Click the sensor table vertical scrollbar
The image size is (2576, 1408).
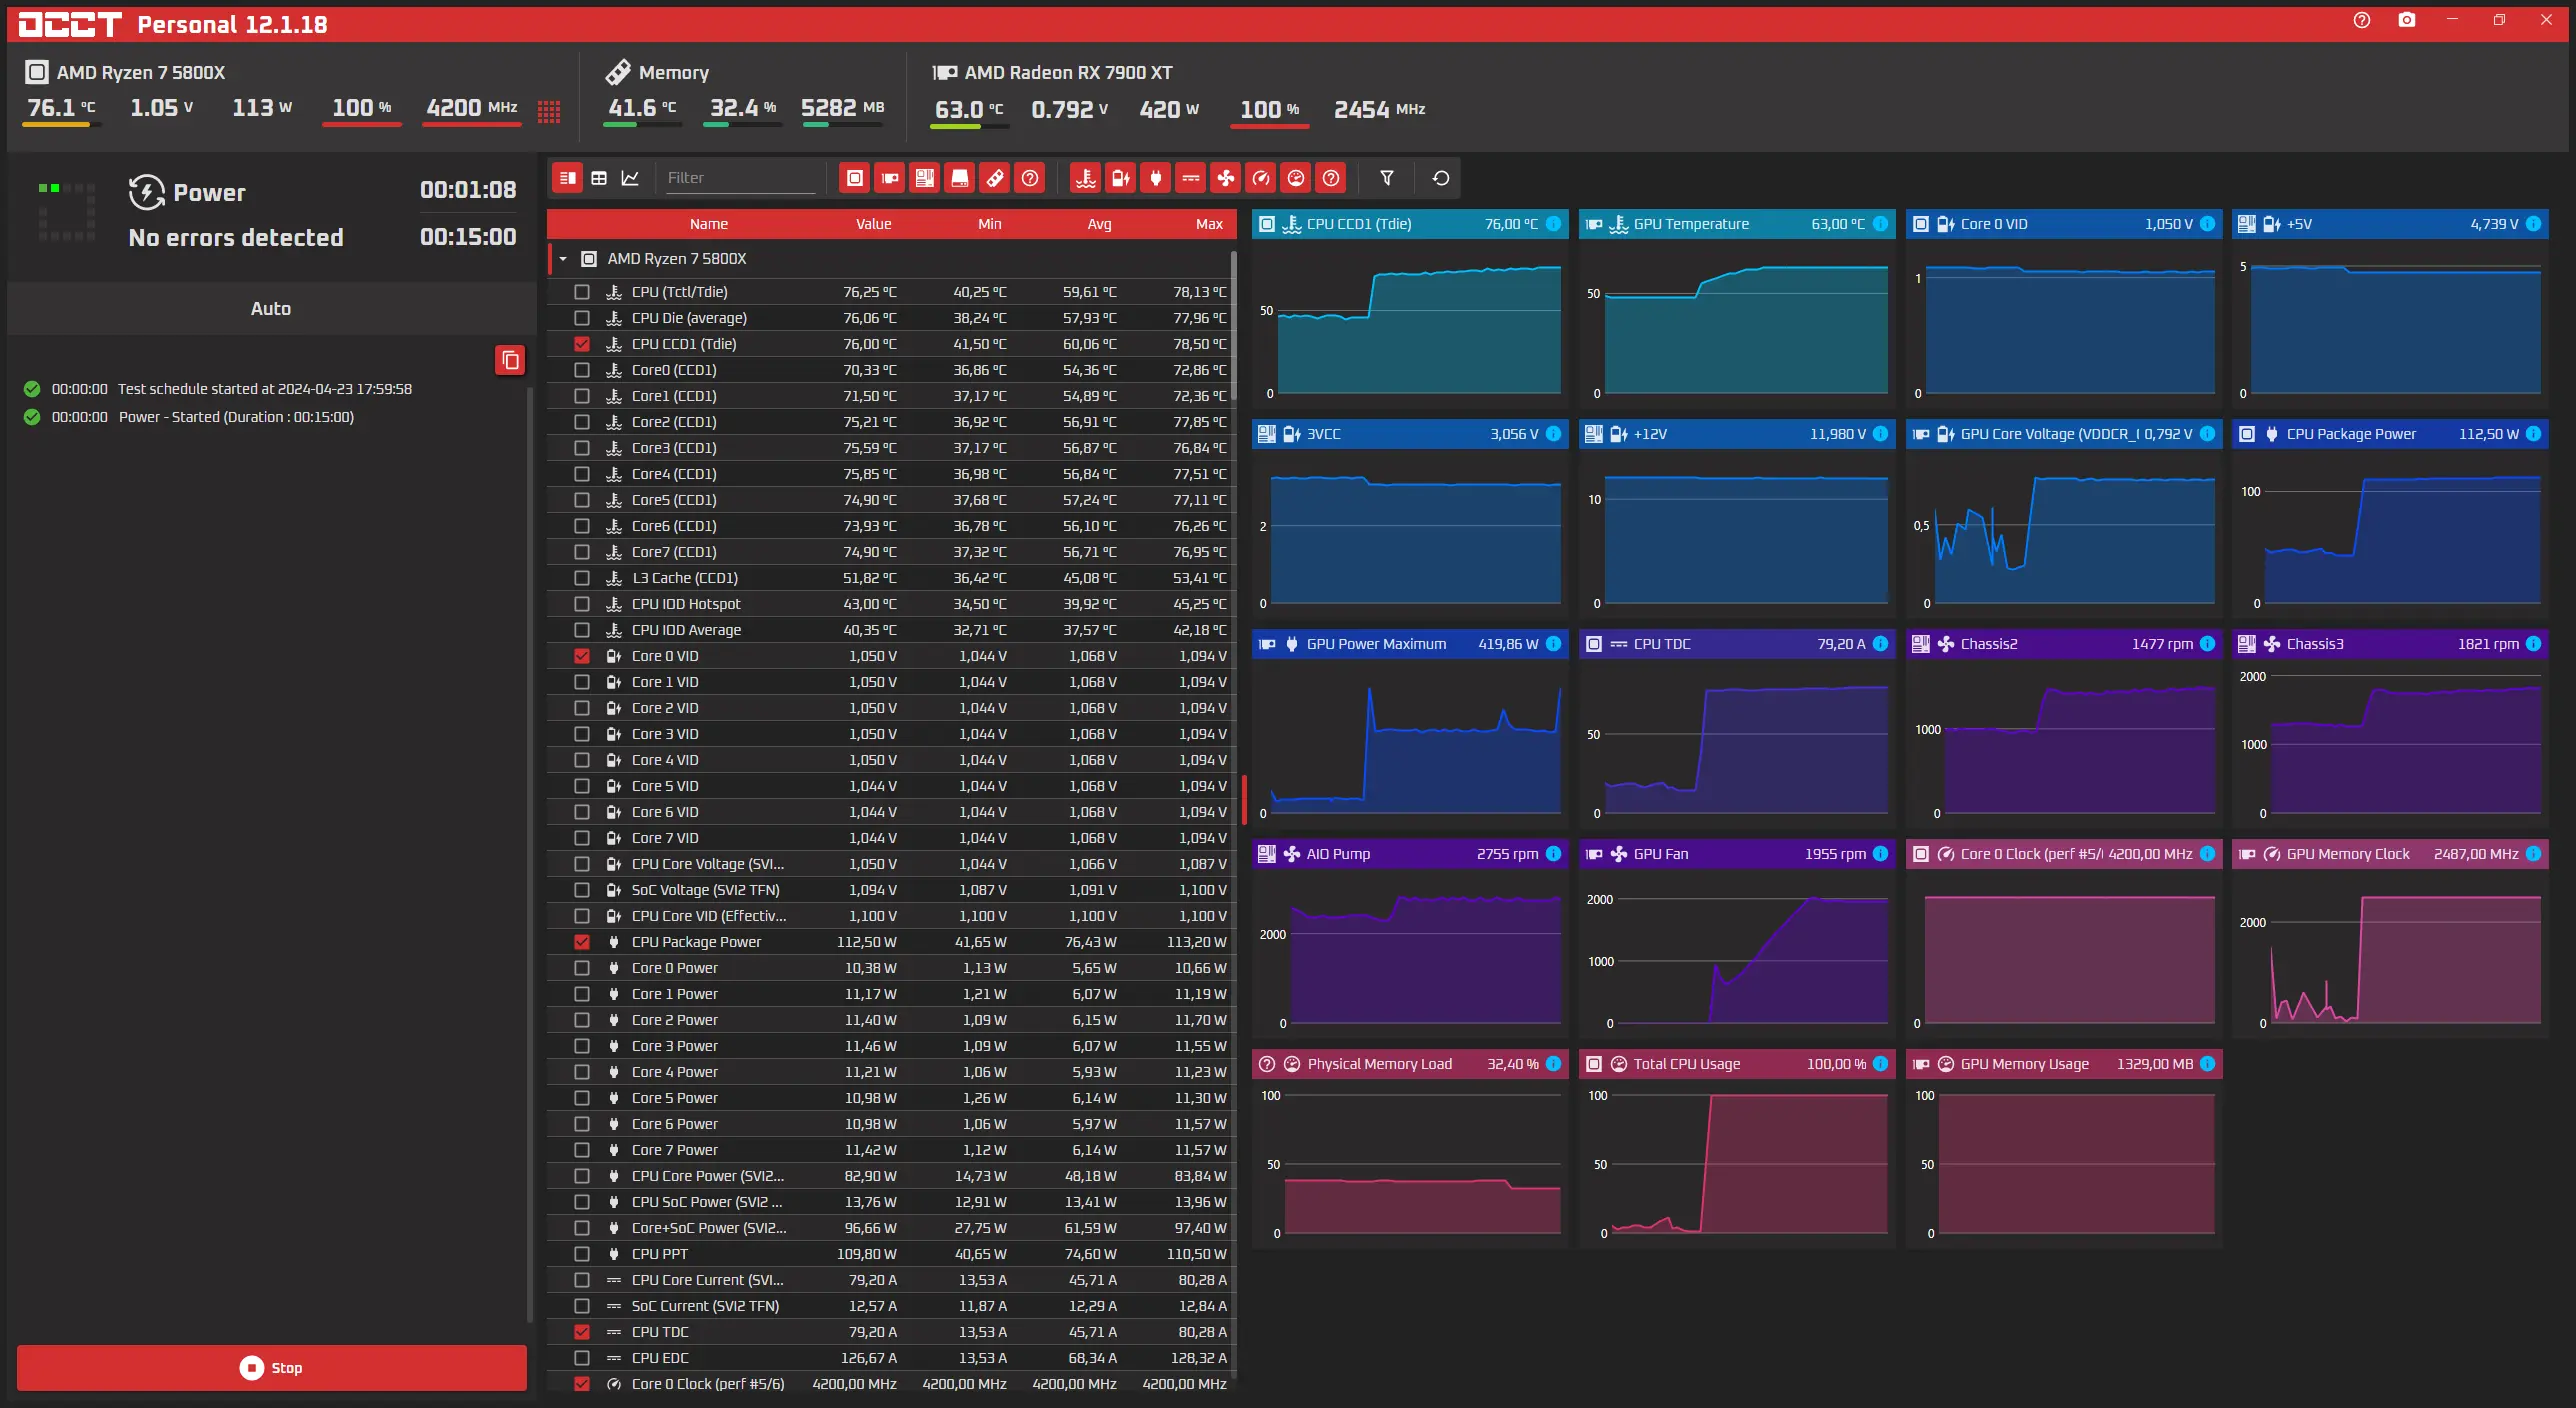(1234, 325)
